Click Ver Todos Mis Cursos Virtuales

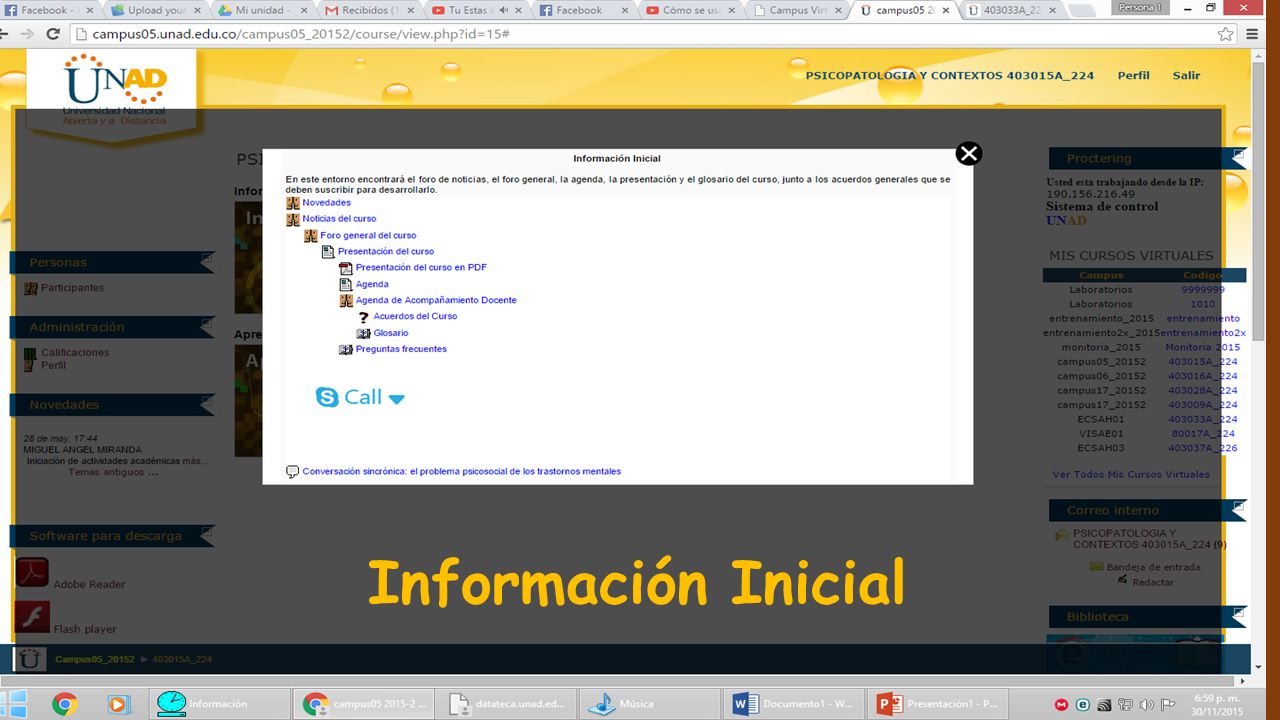pos(1131,475)
